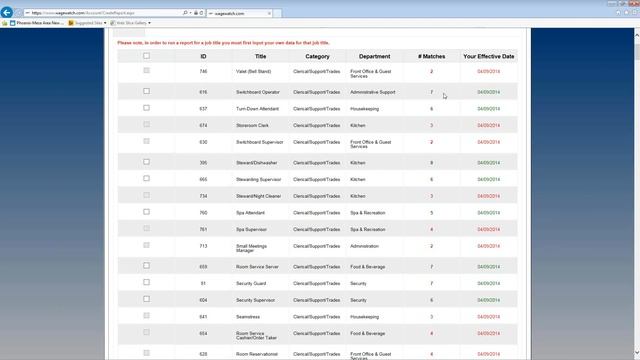Image resolution: width=640 pixels, height=360 pixels.
Task: Click the # Matches column header
Action: coord(431,56)
